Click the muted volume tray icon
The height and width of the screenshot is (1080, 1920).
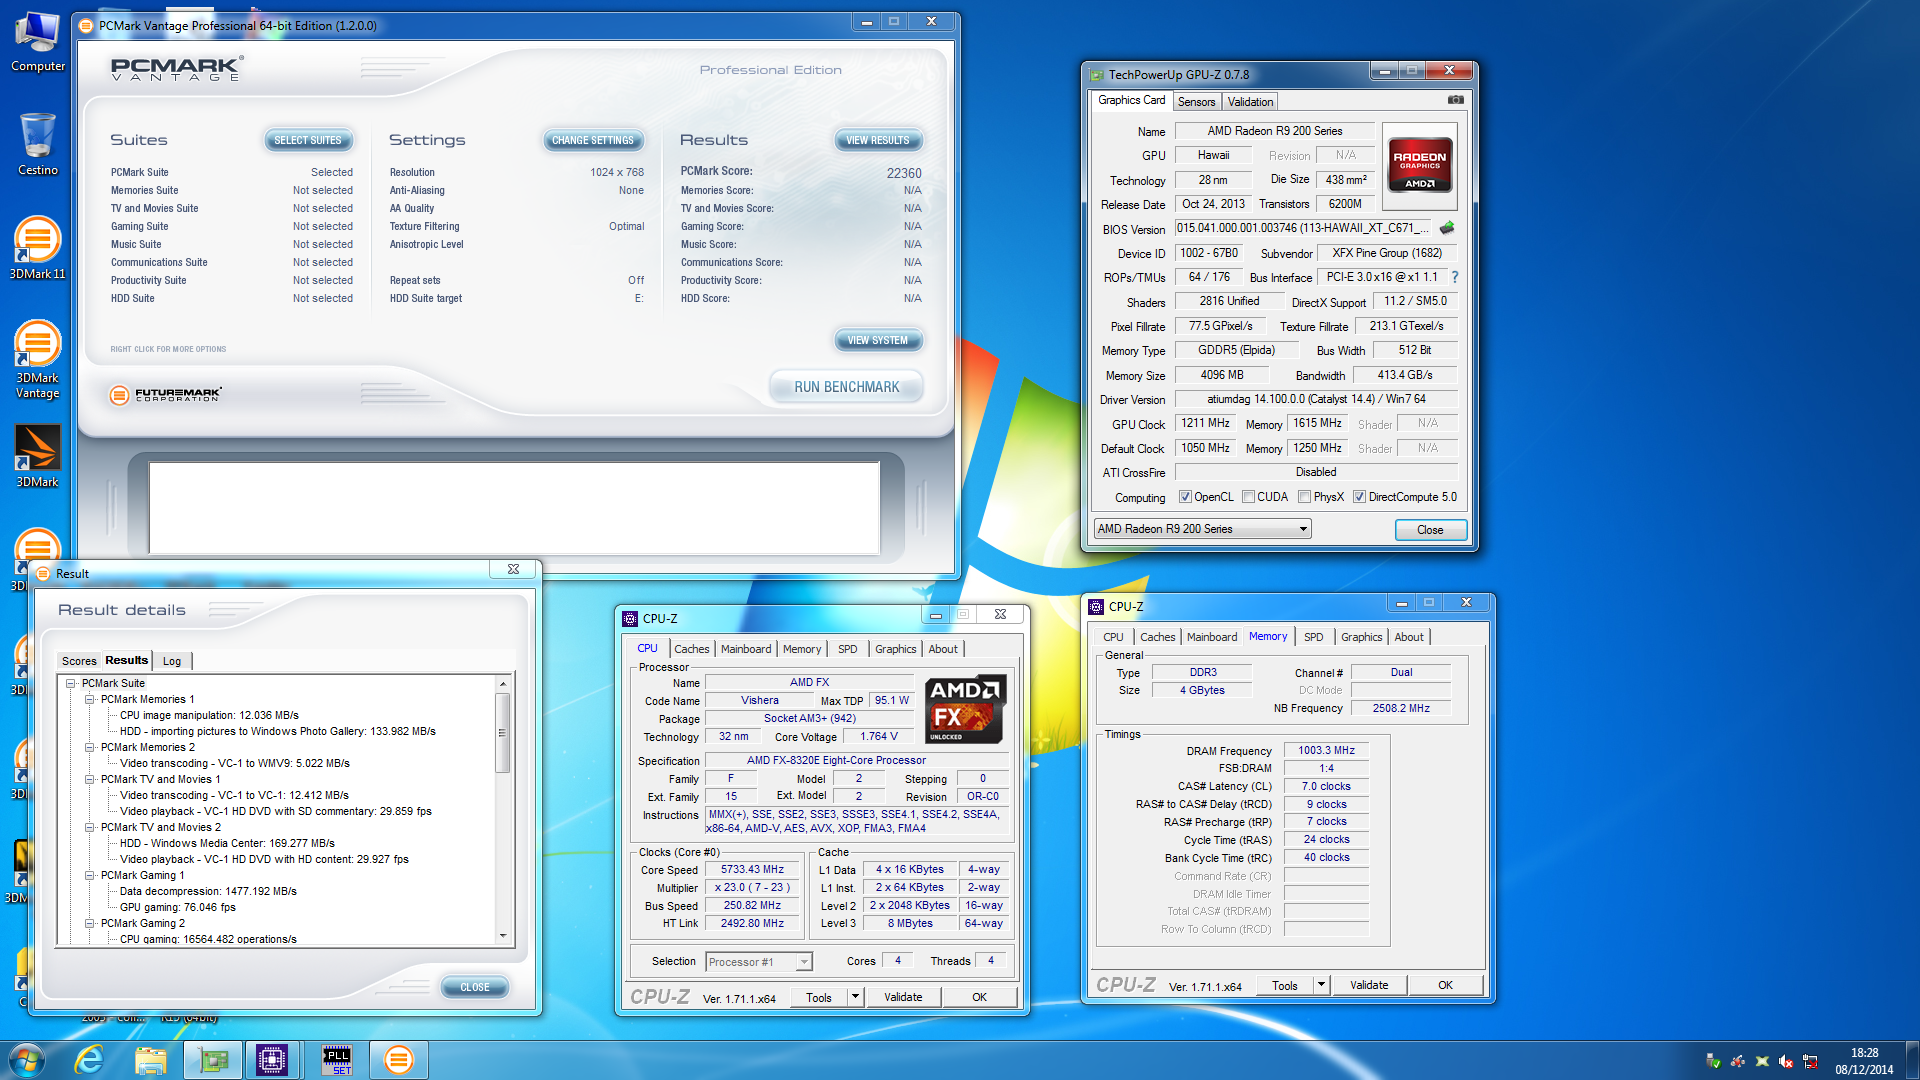pos(1786,1061)
